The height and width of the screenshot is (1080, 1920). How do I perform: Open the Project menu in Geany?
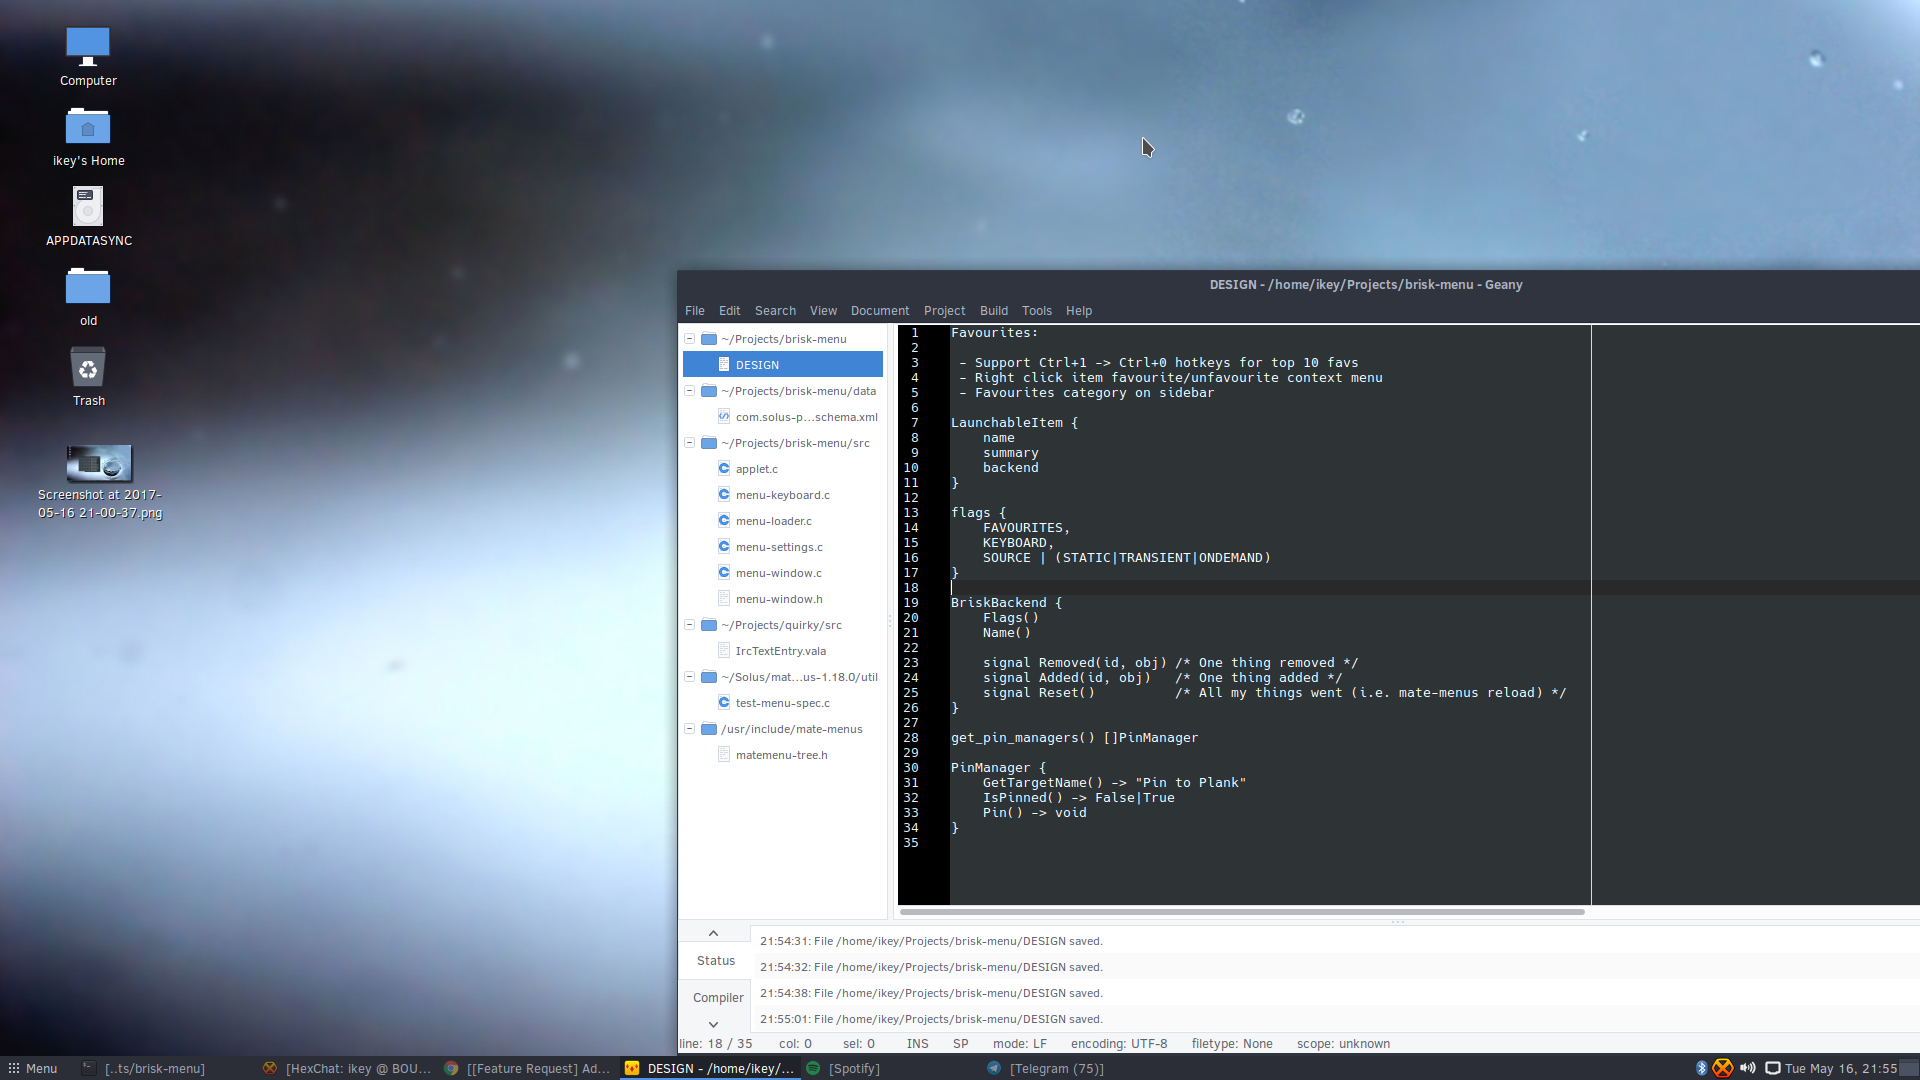coord(944,311)
